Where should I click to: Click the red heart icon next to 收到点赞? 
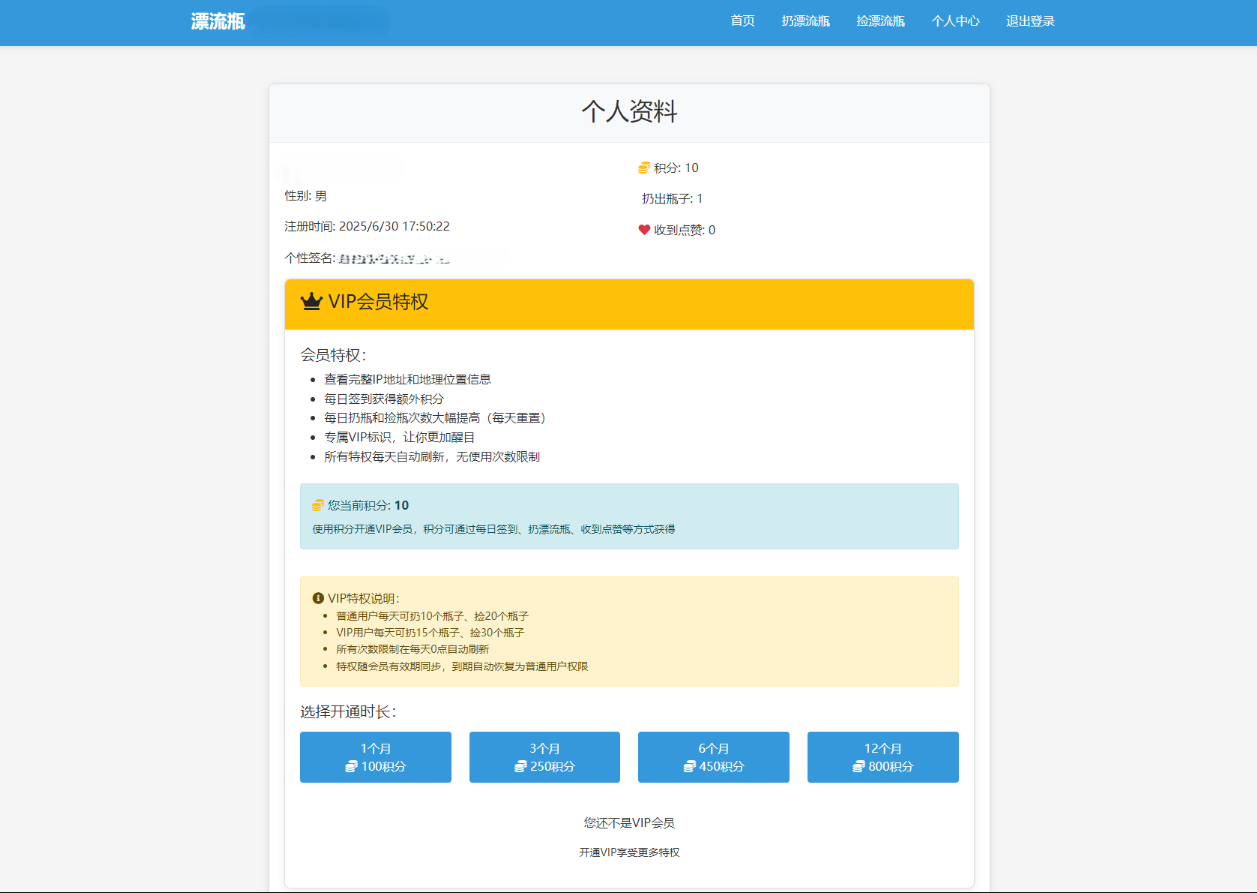[644, 230]
